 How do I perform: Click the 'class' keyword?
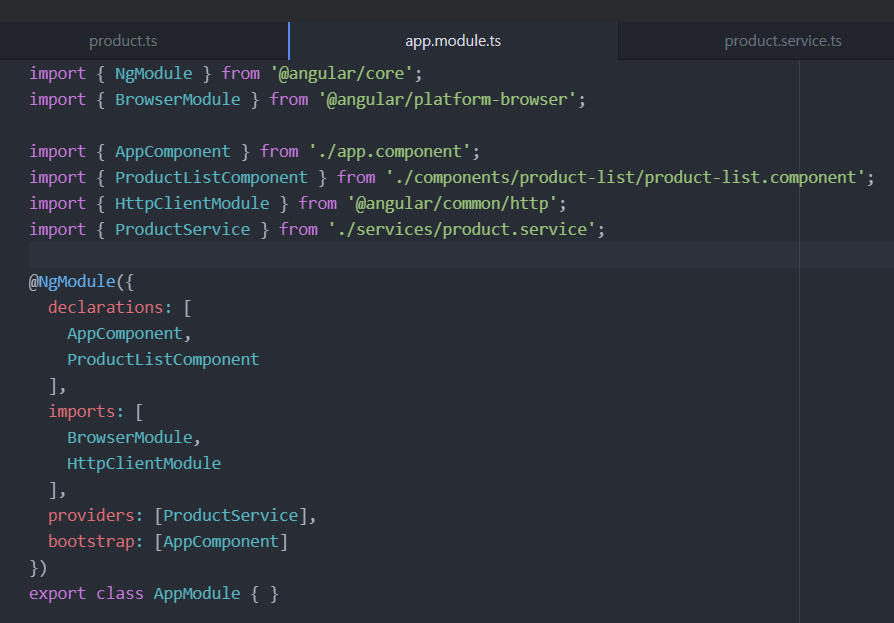coord(120,594)
